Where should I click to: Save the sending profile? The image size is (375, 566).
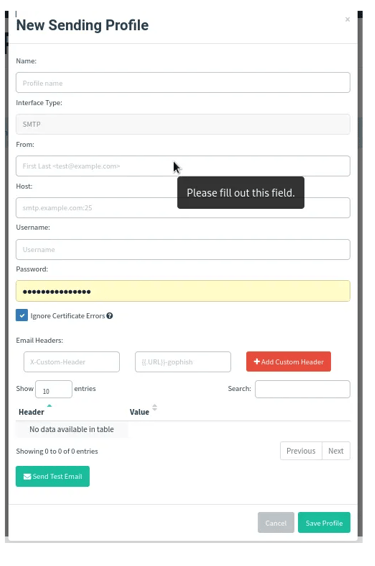(x=324, y=523)
